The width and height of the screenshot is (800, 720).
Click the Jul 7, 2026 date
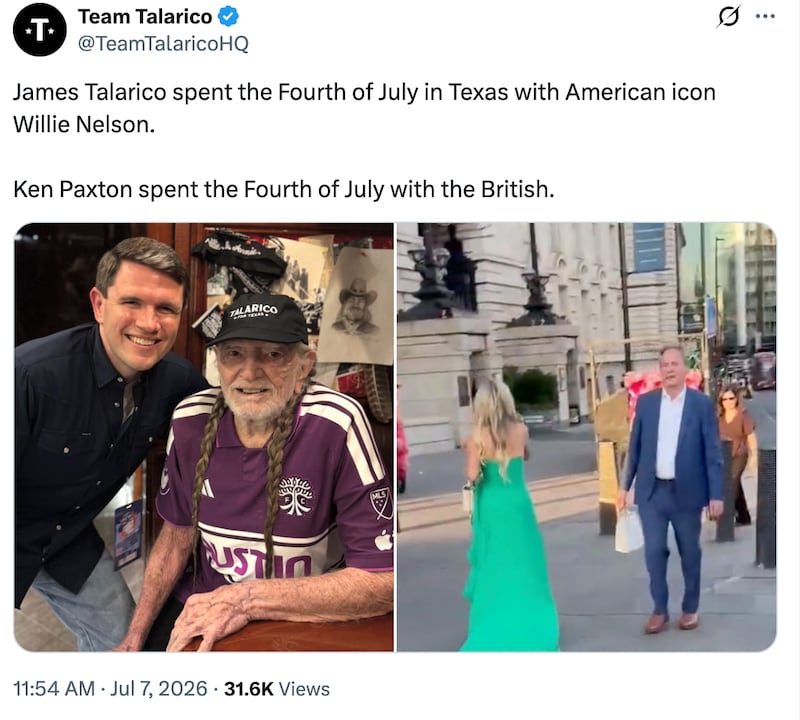pos(159,688)
